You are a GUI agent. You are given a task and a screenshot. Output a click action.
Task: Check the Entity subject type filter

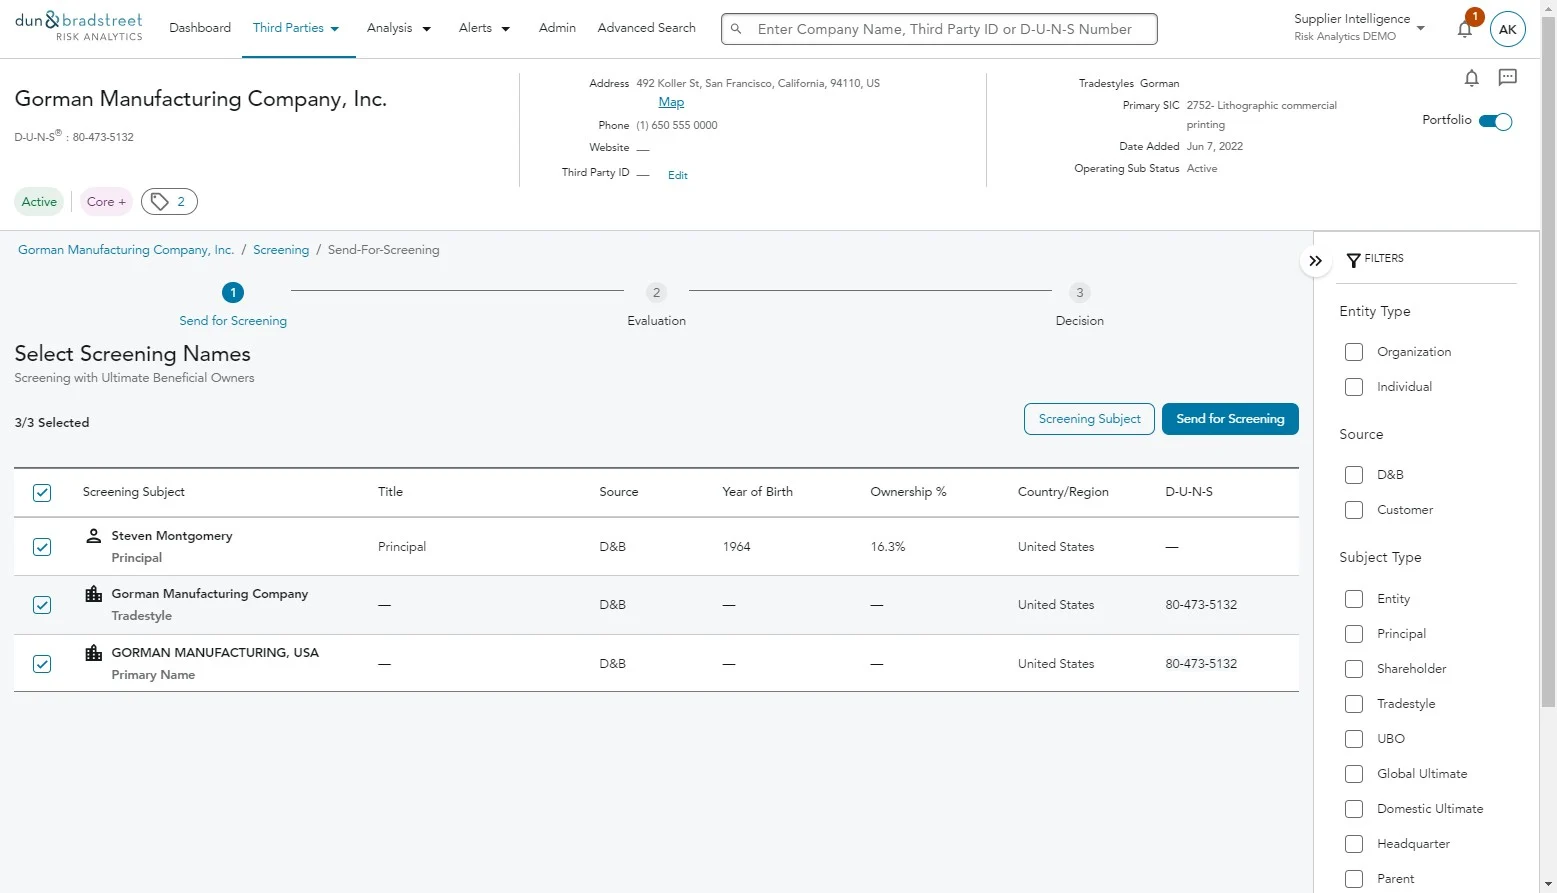tap(1354, 599)
